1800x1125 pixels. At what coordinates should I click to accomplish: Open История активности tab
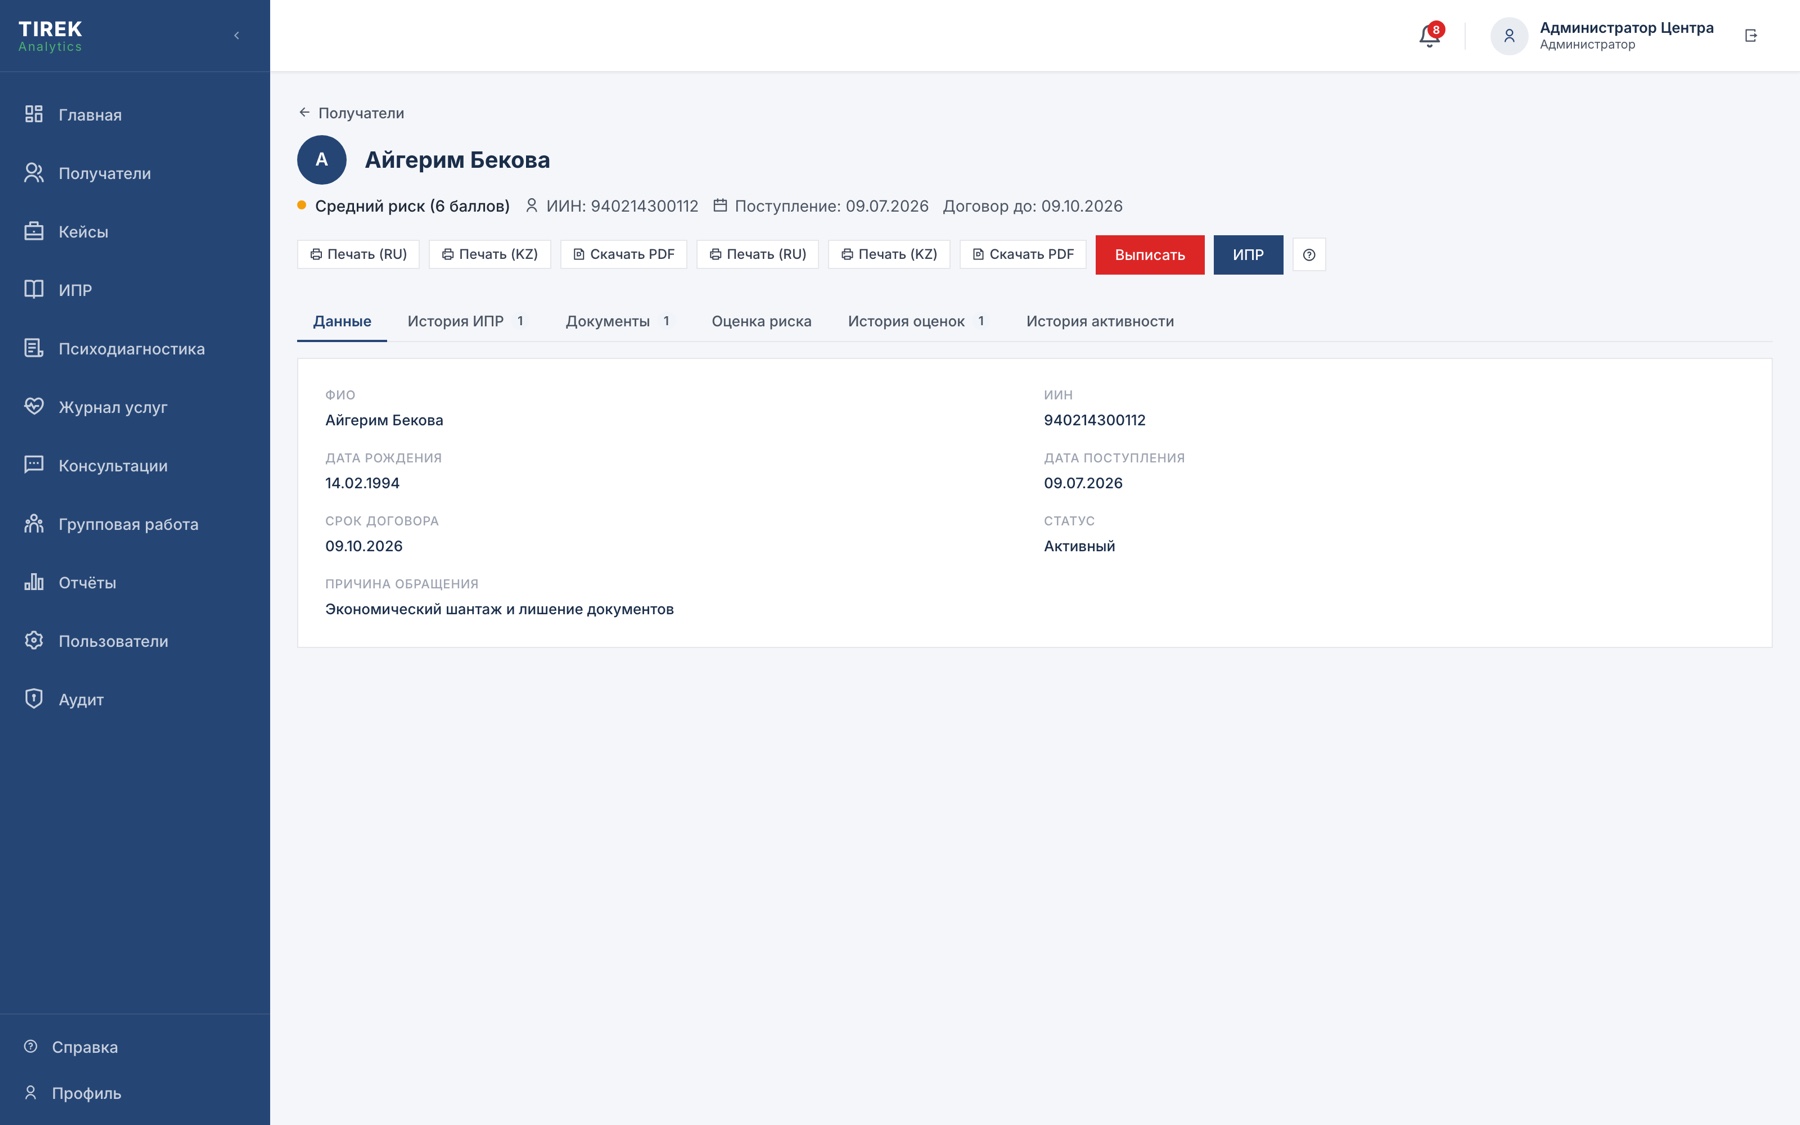(x=1100, y=321)
